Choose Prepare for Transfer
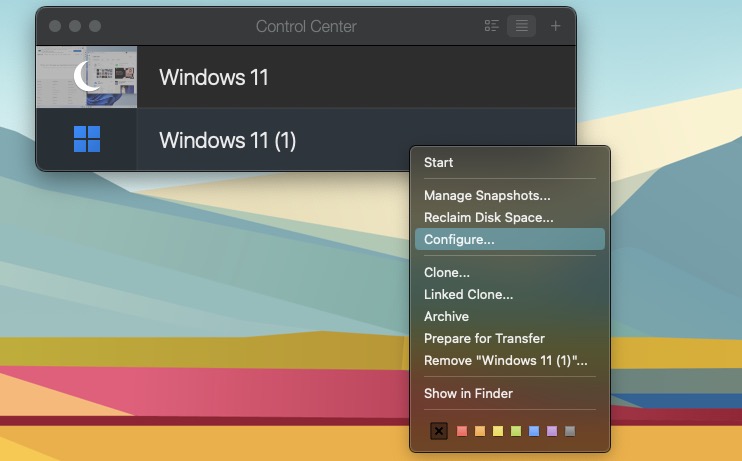Viewport: 742px width, 461px height. (510, 338)
